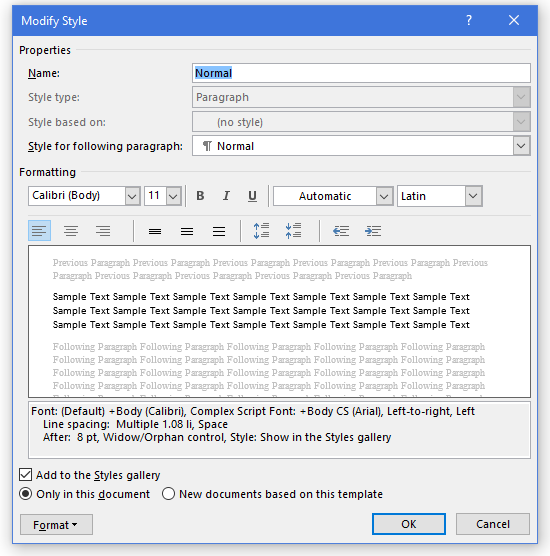Click in the Name text field
550x556 pixels.
click(x=361, y=73)
